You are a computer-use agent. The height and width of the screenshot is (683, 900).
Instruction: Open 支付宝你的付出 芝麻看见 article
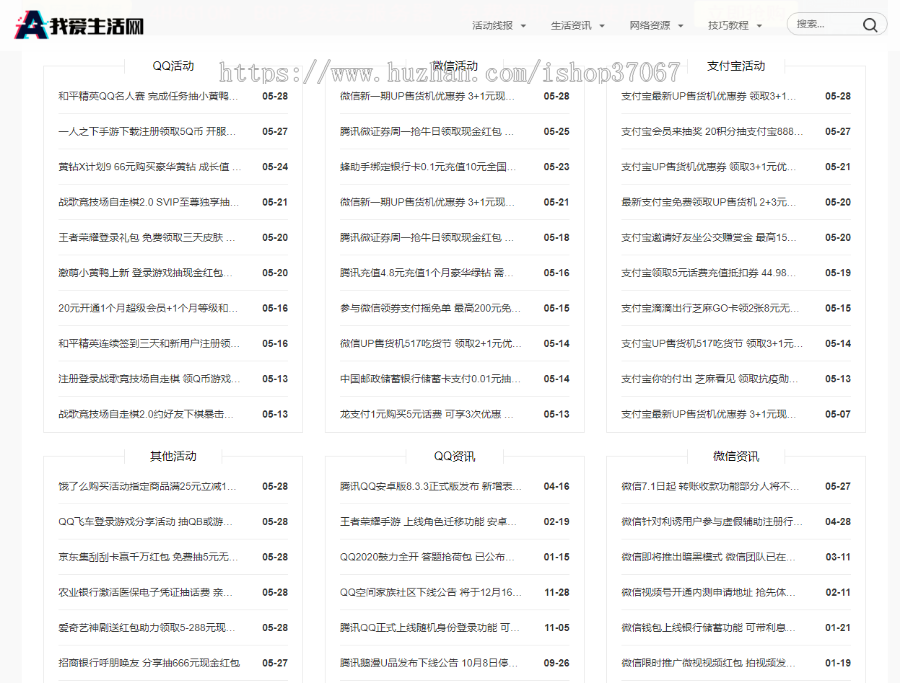tap(709, 379)
